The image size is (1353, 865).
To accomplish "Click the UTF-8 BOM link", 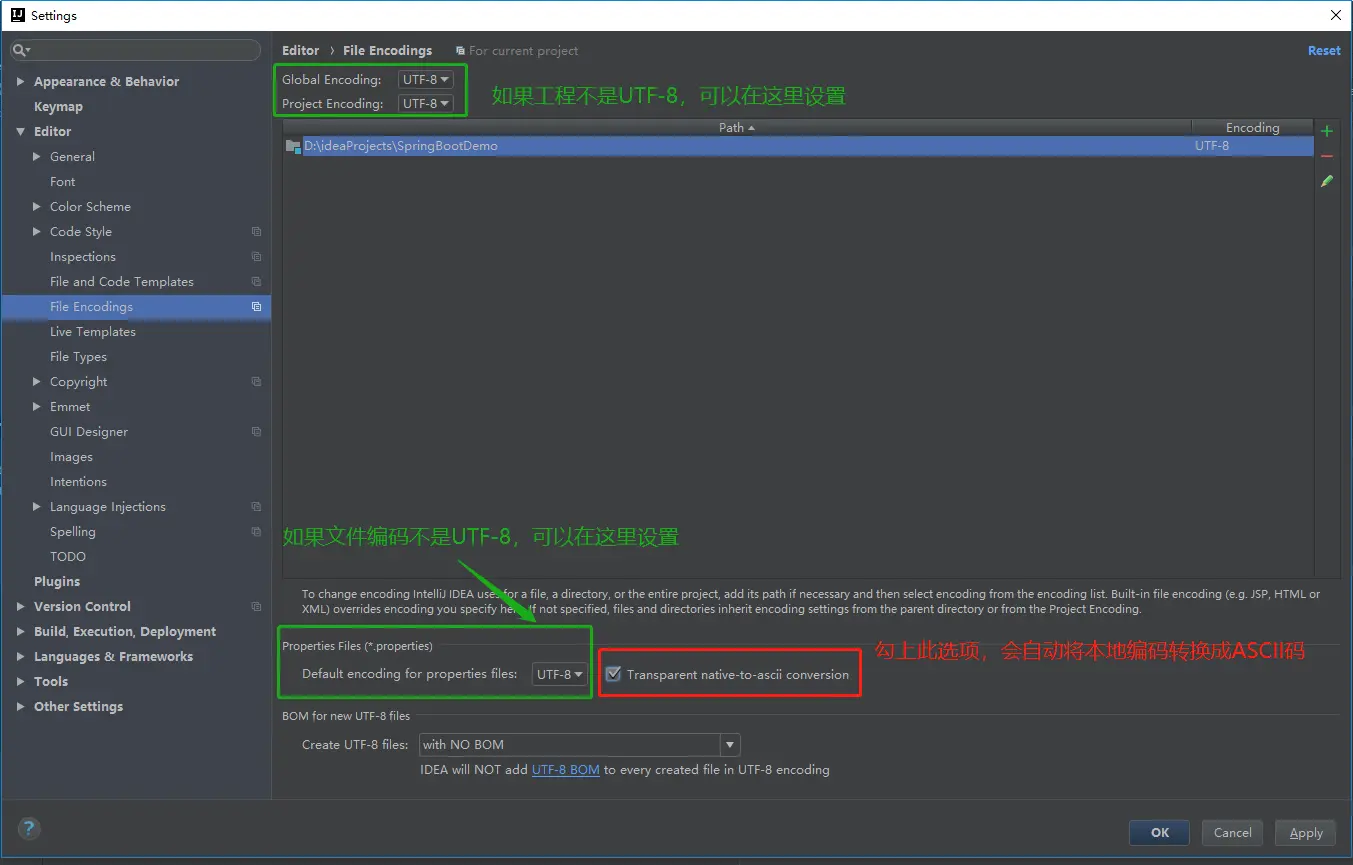I will pyautogui.click(x=566, y=770).
